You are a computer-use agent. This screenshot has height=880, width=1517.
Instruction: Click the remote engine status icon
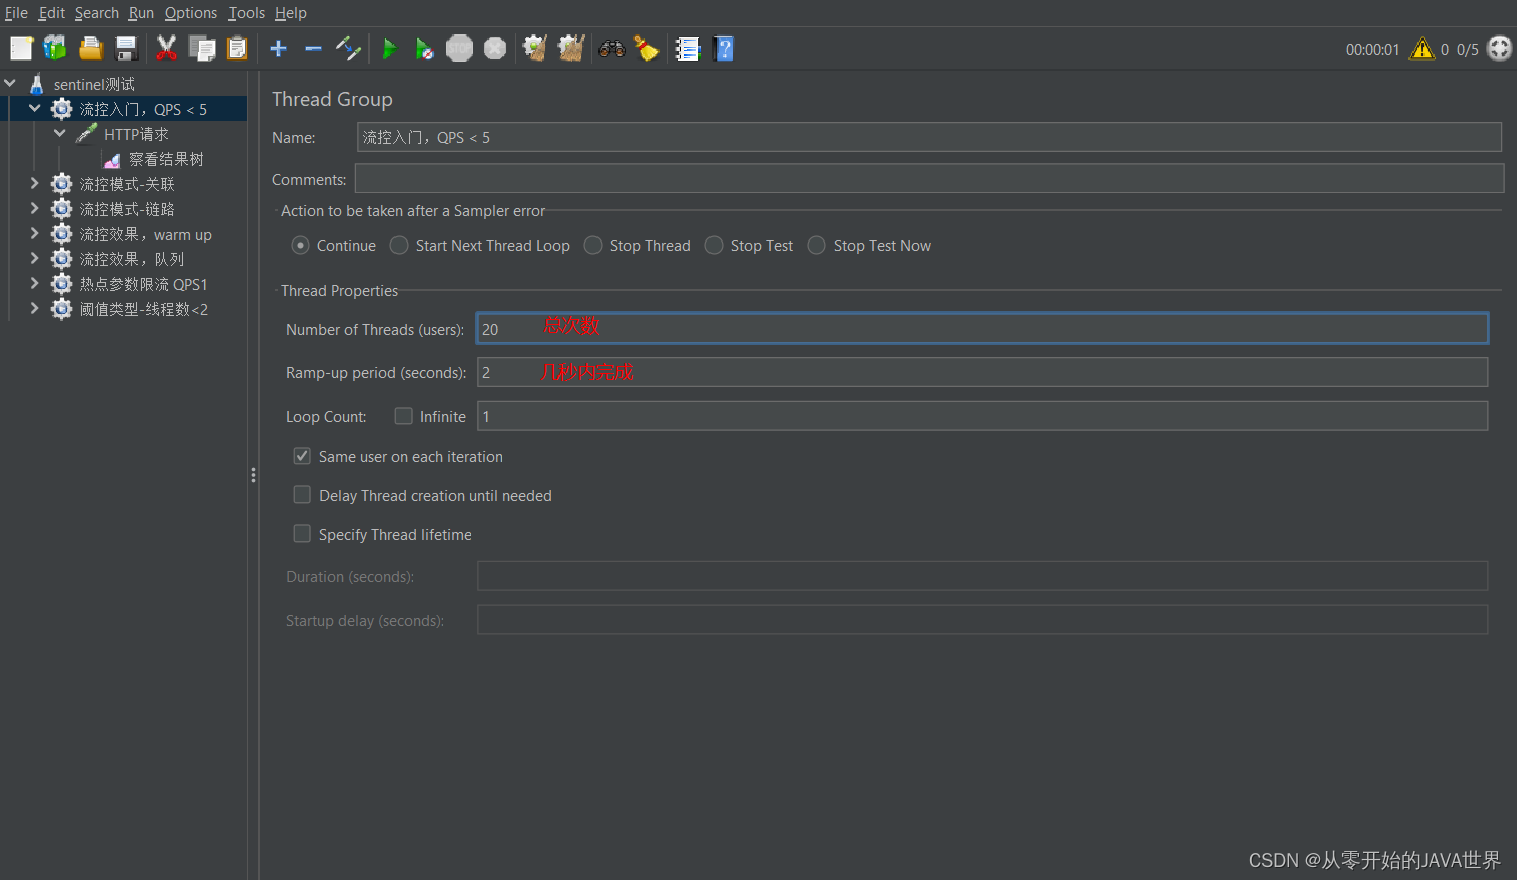[1500, 48]
